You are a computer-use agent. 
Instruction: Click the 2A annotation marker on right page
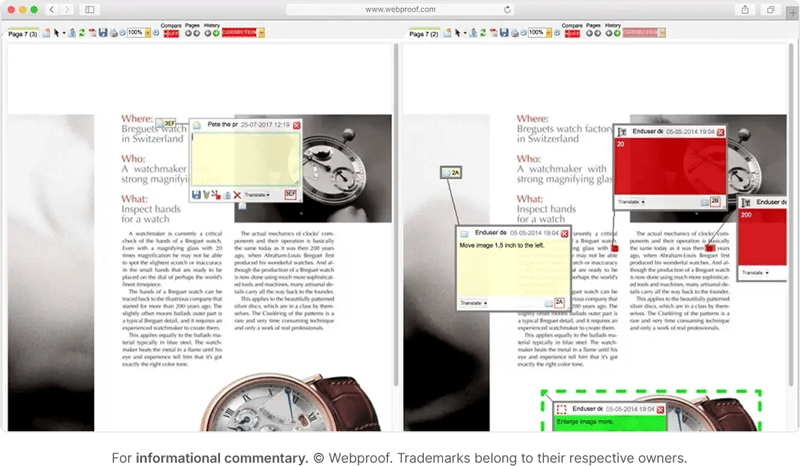pos(451,173)
